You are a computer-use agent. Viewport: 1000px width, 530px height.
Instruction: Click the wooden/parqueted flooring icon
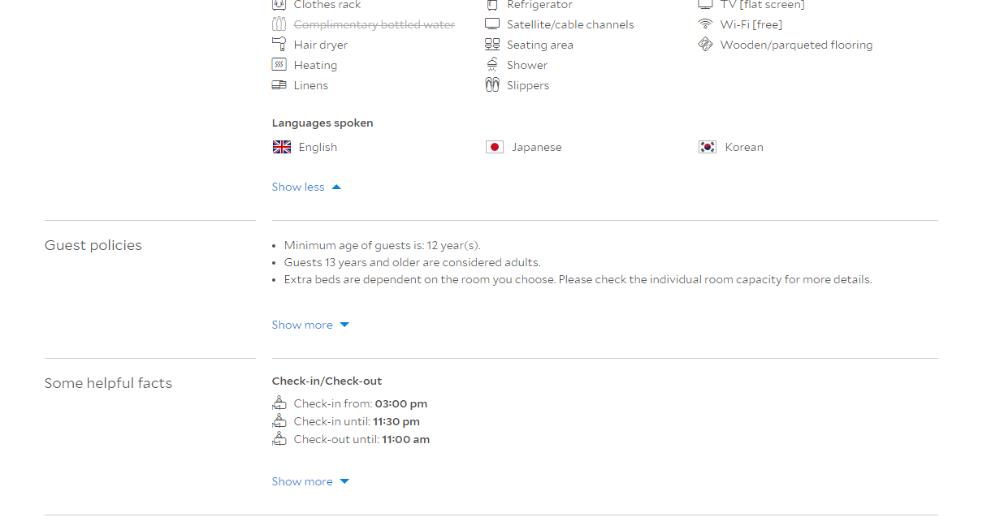coord(705,45)
